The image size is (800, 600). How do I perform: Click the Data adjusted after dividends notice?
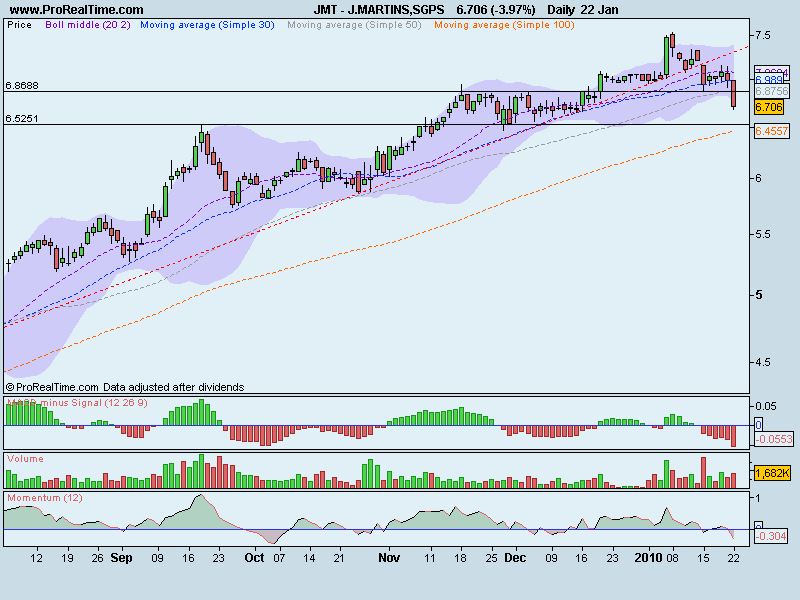click(x=173, y=387)
